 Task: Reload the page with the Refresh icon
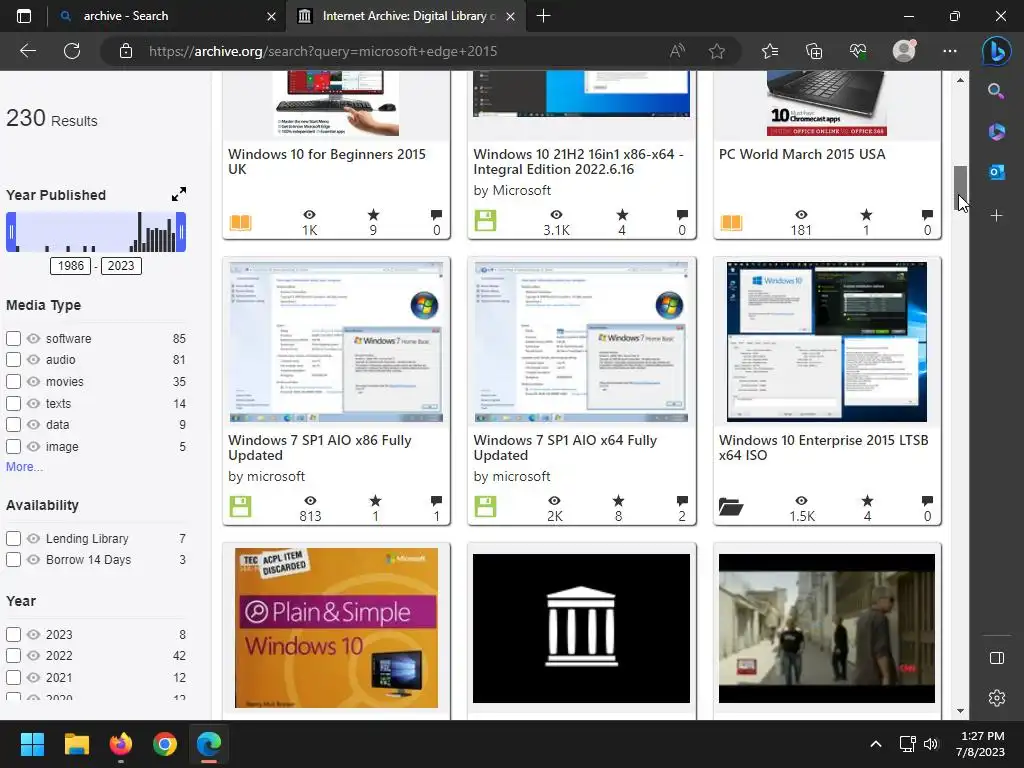pyautogui.click(x=72, y=51)
